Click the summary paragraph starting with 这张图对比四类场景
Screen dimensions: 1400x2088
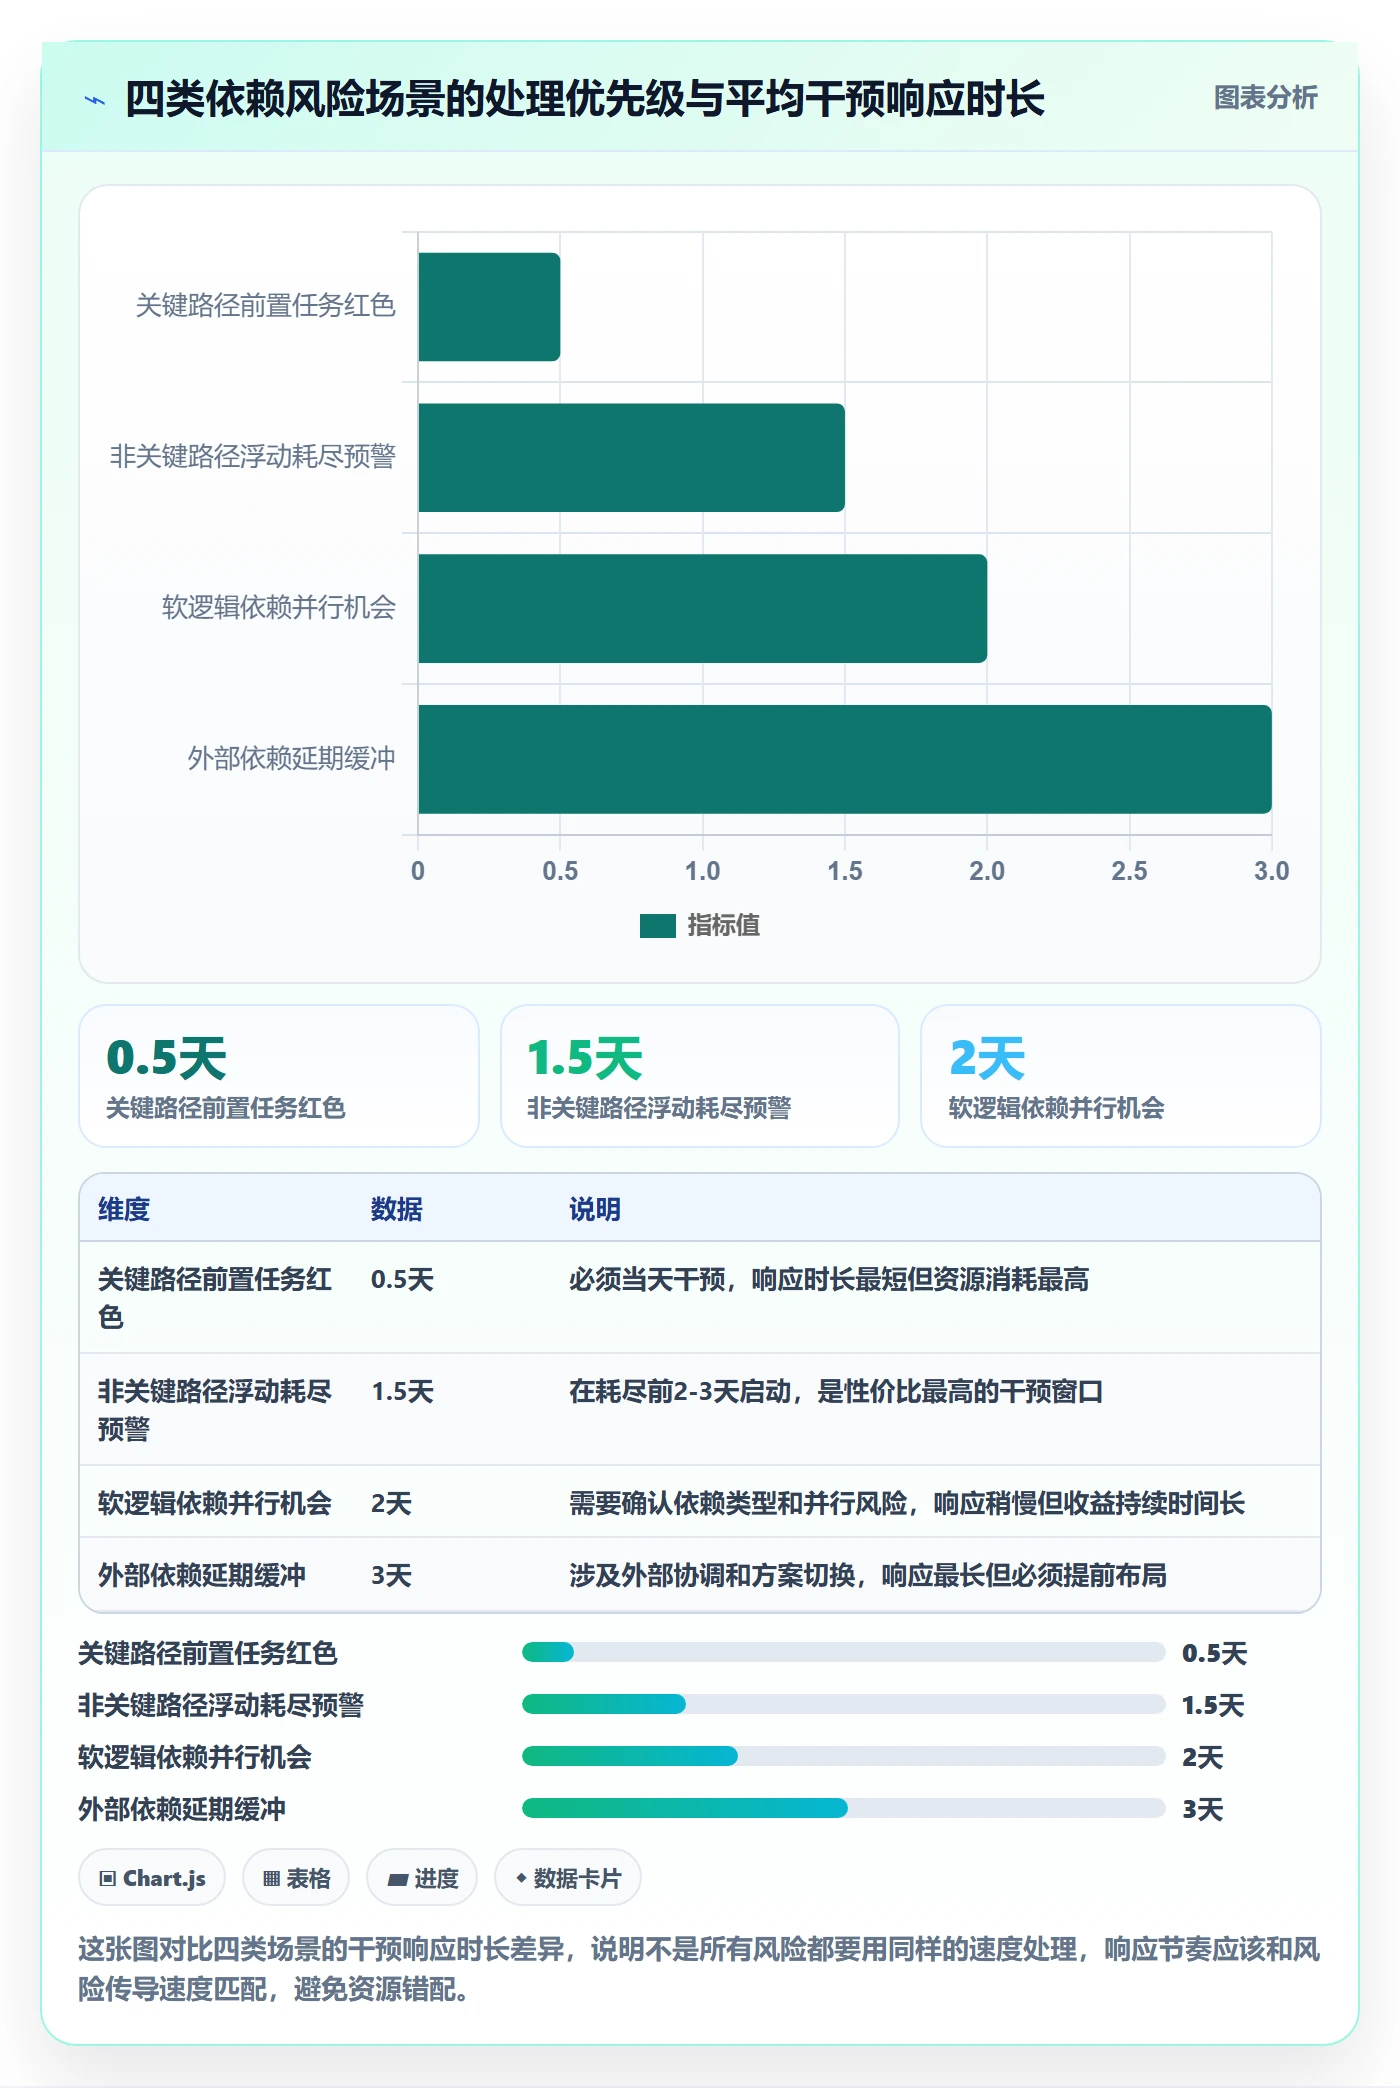pyautogui.click(x=699, y=1969)
